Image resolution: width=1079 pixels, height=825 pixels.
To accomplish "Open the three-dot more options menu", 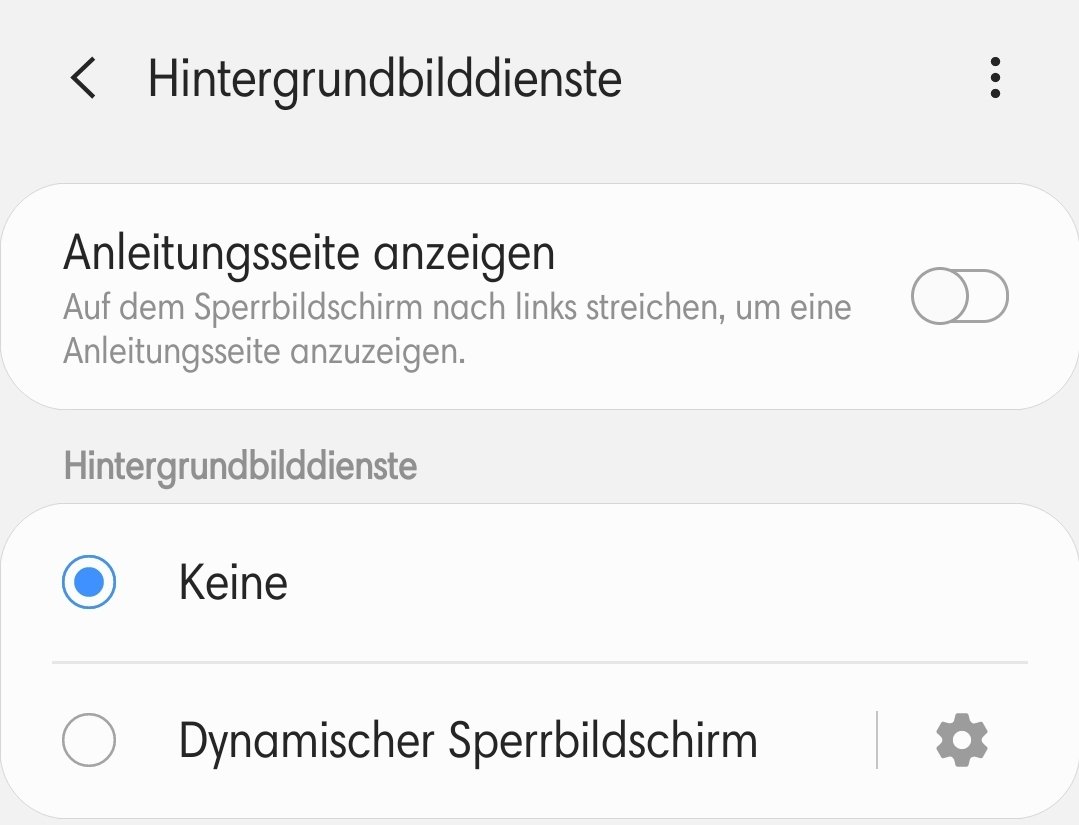I will coord(994,78).
